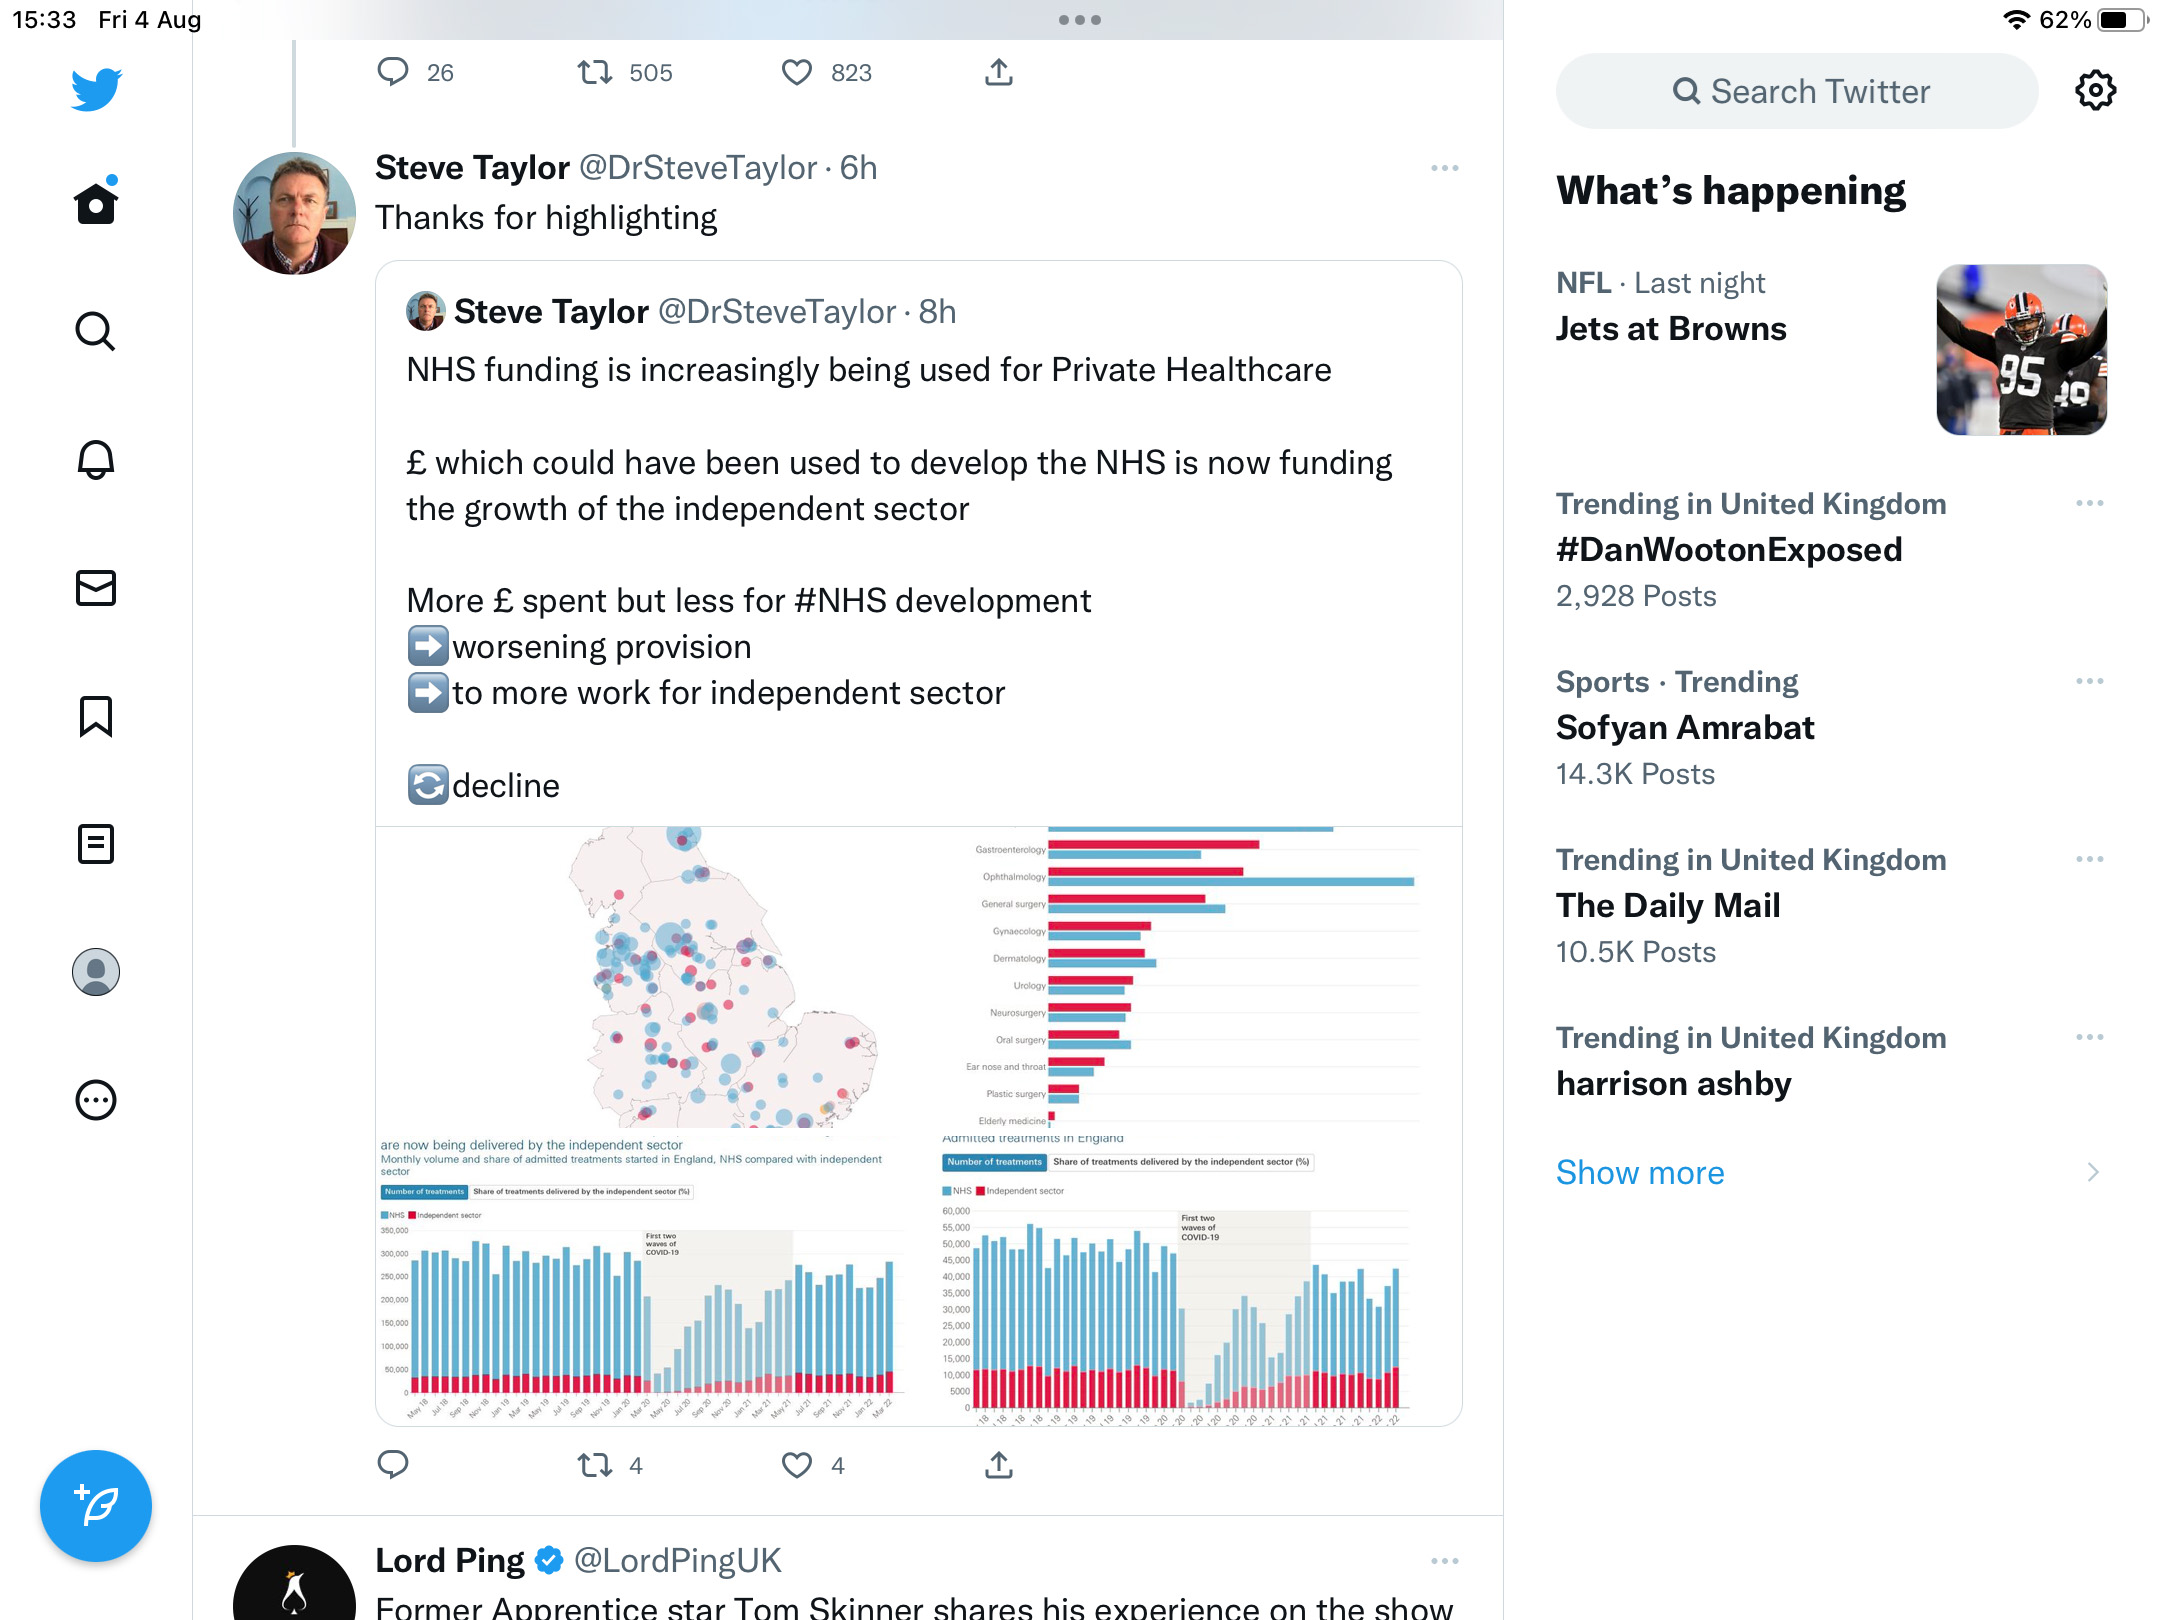The height and width of the screenshot is (1620, 2160).
Task: Open the Explore search sidebar icon
Action: pos(96,331)
